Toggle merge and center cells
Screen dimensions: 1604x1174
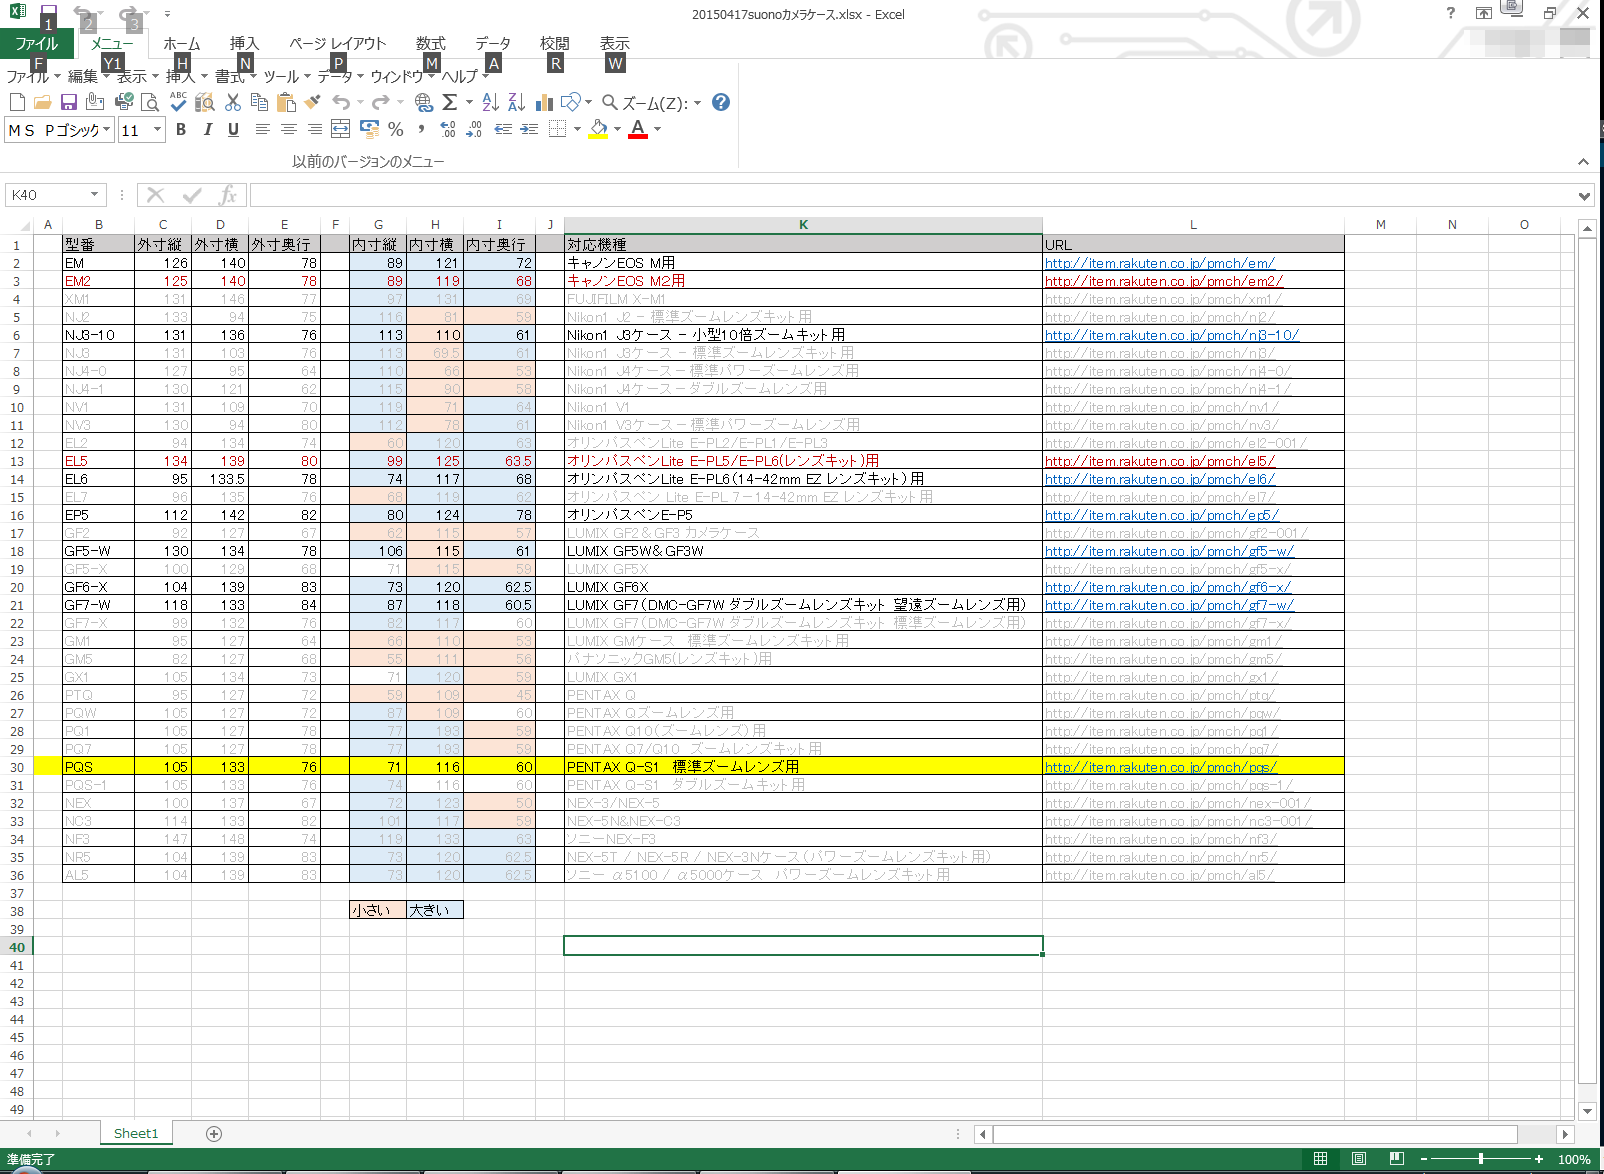[x=341, y=129]
